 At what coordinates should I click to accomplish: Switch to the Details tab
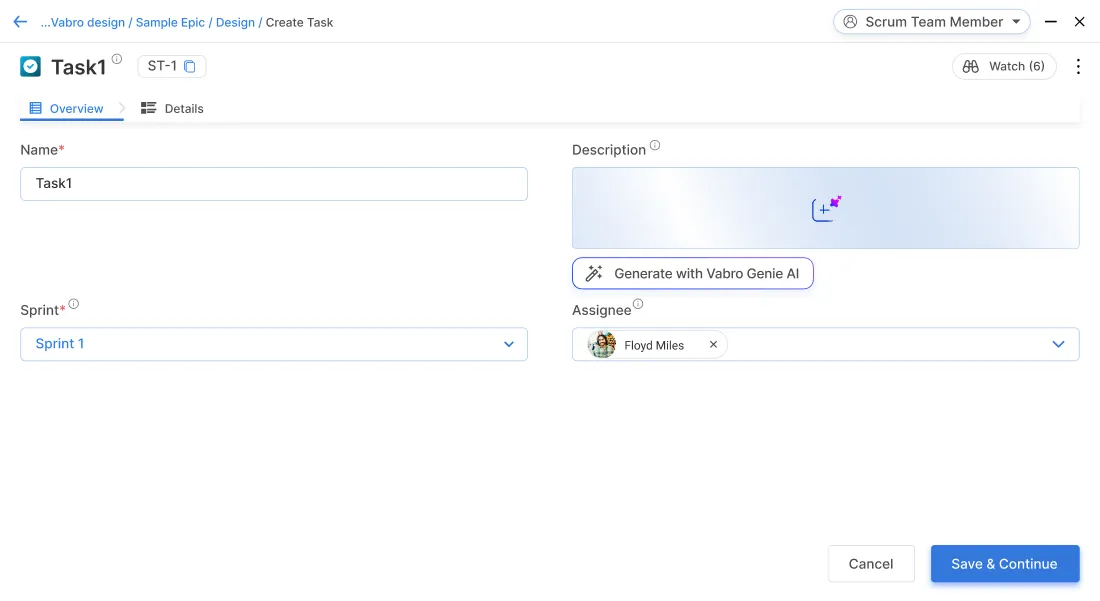point(173,109)
